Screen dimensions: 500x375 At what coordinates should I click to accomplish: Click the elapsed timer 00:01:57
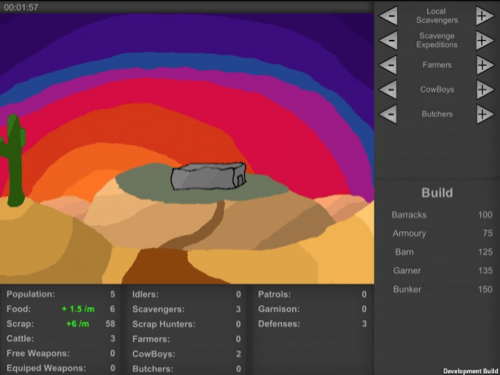pyautogui.click(x=21, y=7)
